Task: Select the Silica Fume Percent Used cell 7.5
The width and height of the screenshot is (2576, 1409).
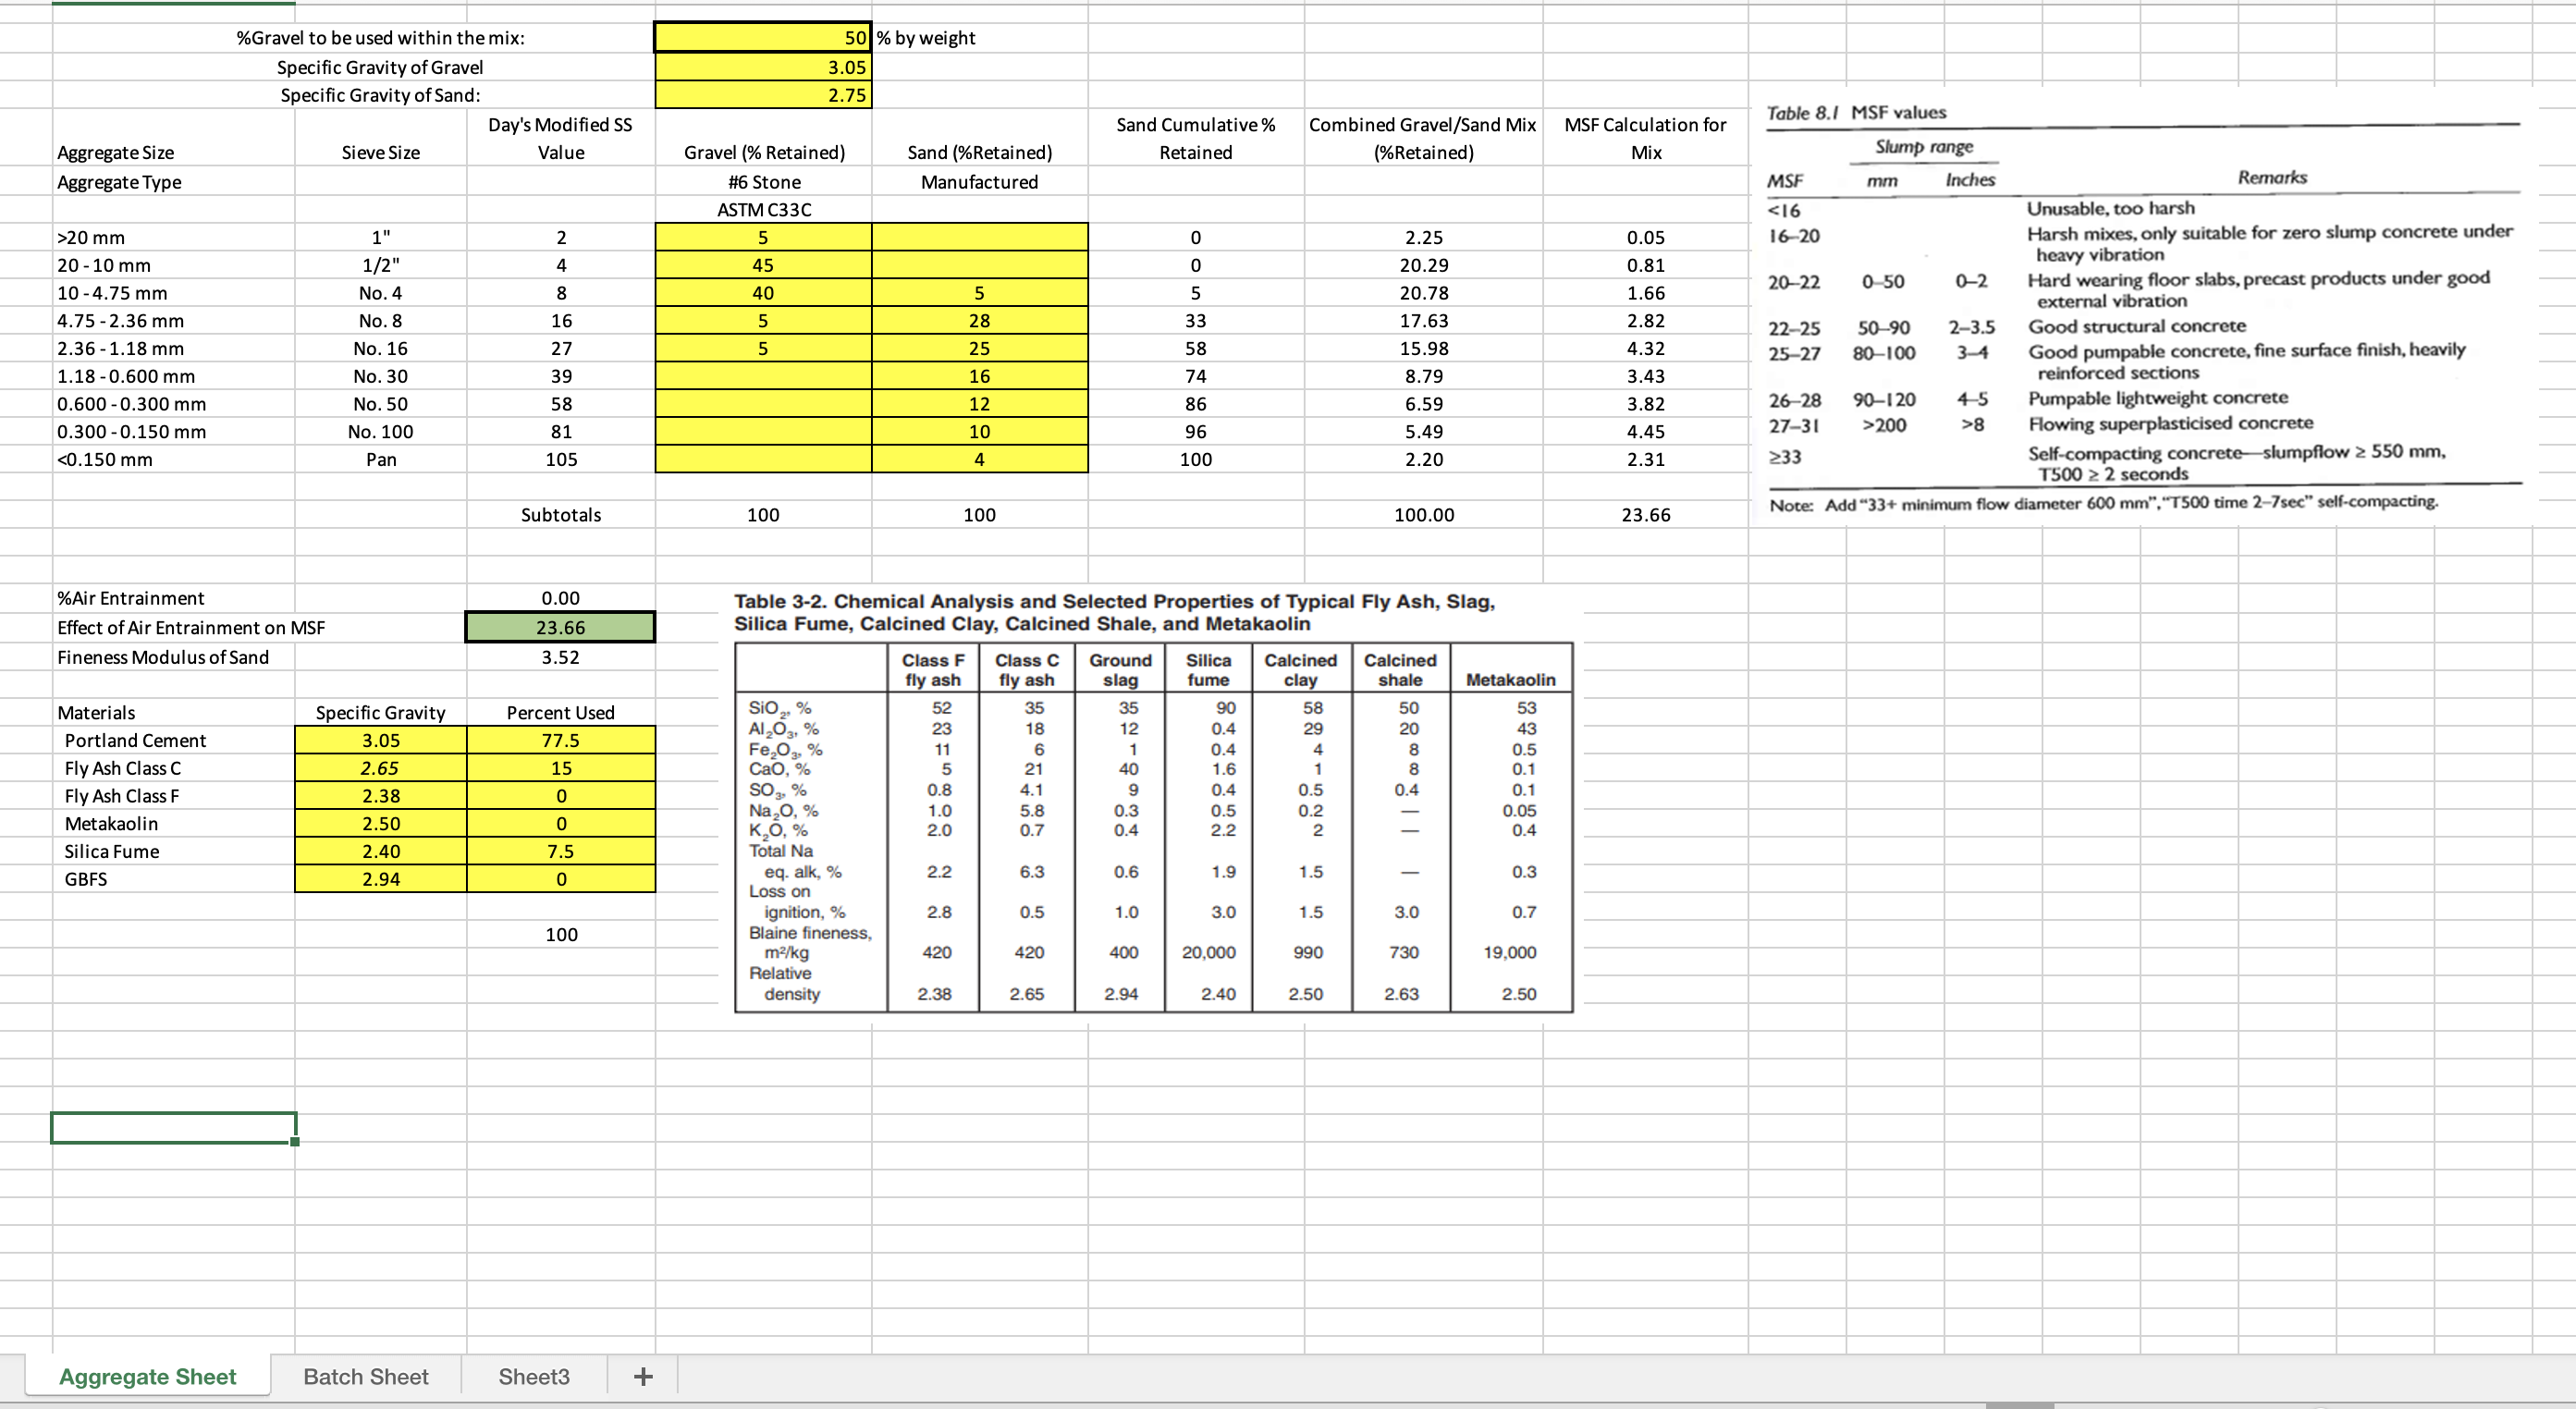Action: pos(560,851)
